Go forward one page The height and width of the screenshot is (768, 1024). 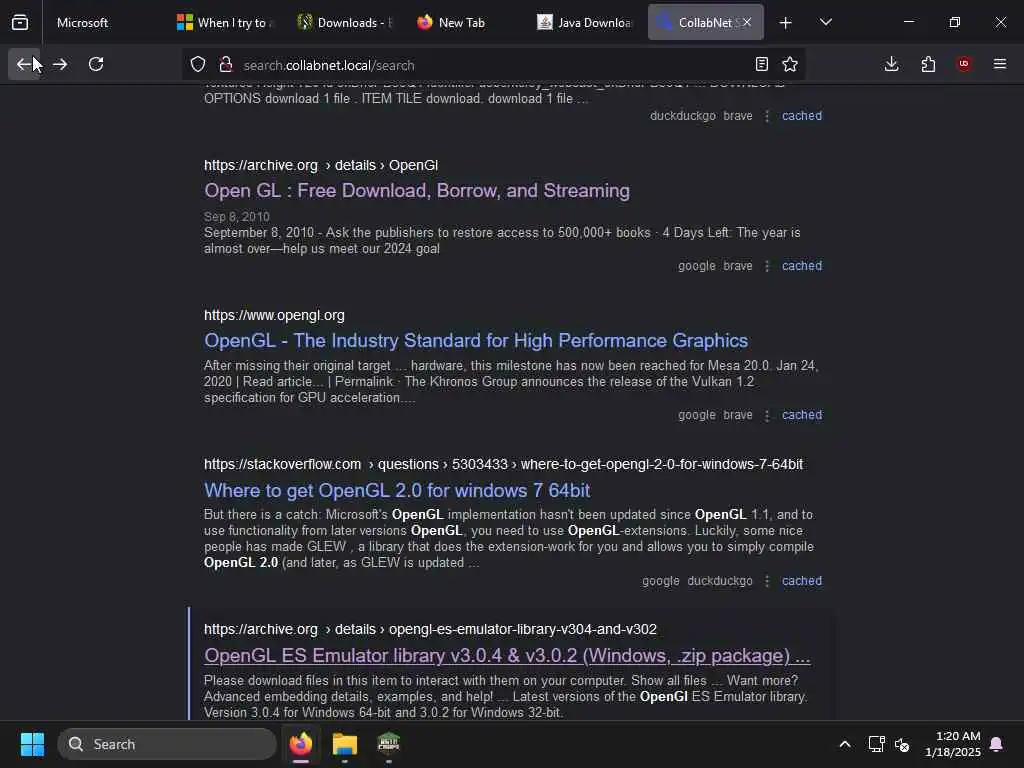point(60,64)
